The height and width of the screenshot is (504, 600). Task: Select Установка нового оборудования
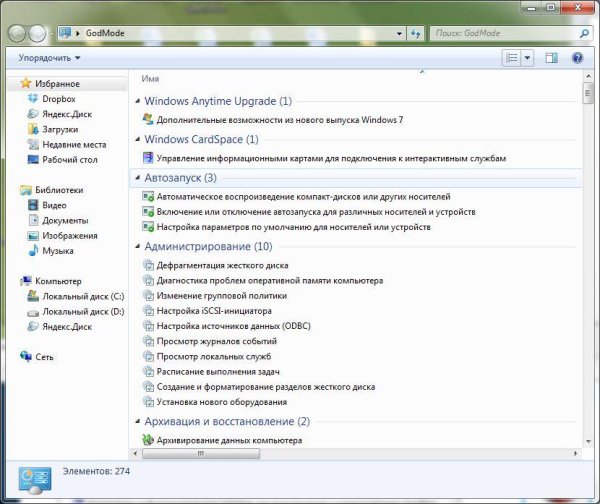[x=222, y=402]
